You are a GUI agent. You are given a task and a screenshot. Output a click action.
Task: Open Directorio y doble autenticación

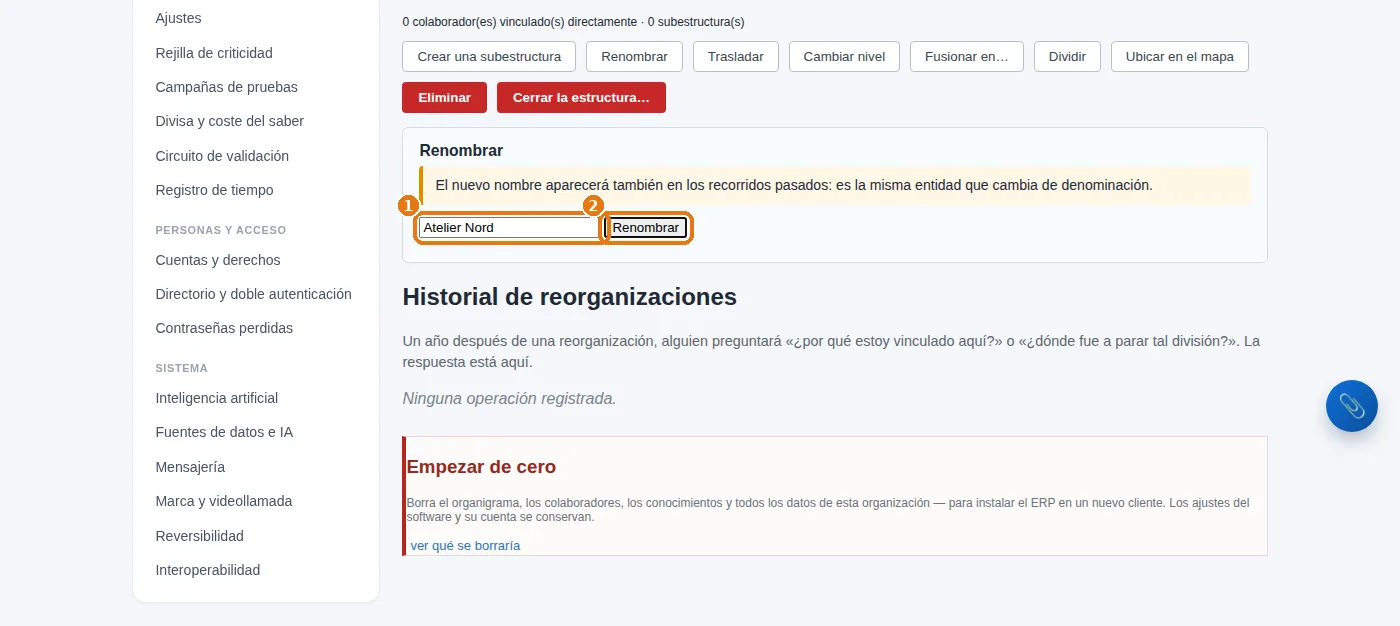[x=253, y=294]
